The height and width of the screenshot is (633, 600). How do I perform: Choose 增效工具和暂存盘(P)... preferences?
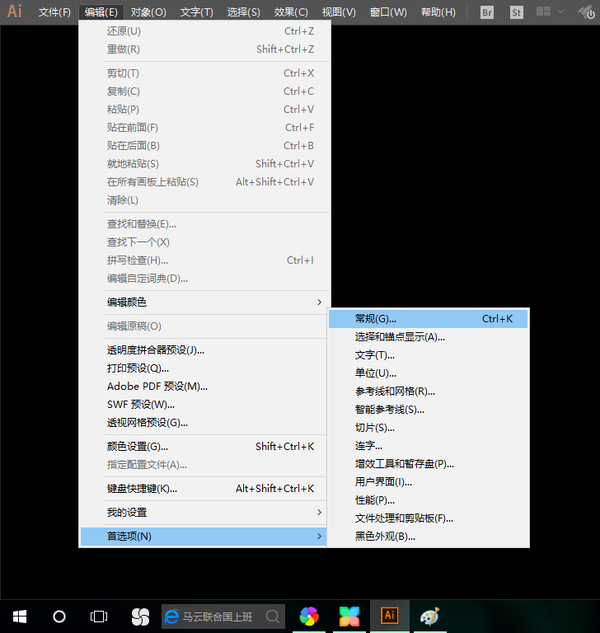[x=428, y=464]
